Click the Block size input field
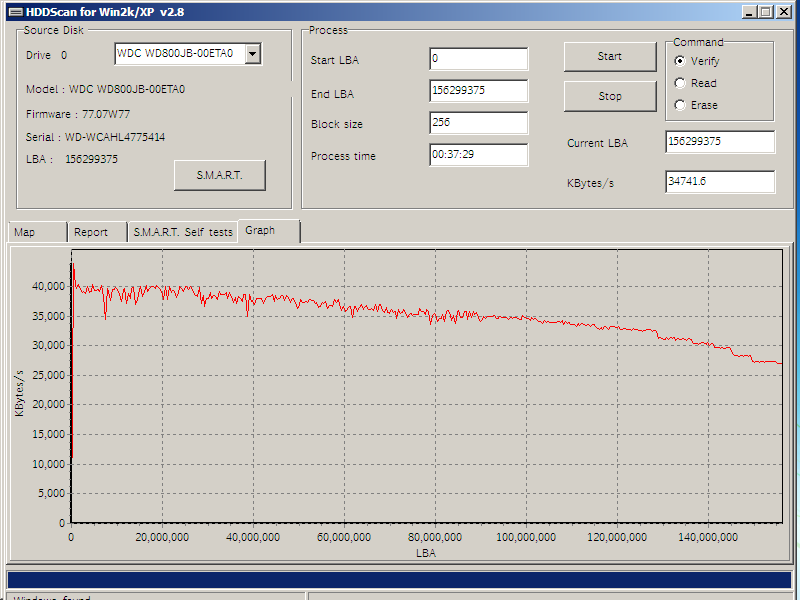Image resolution: width=800 pixels, height=600 pixels. (x=478, y=123)
